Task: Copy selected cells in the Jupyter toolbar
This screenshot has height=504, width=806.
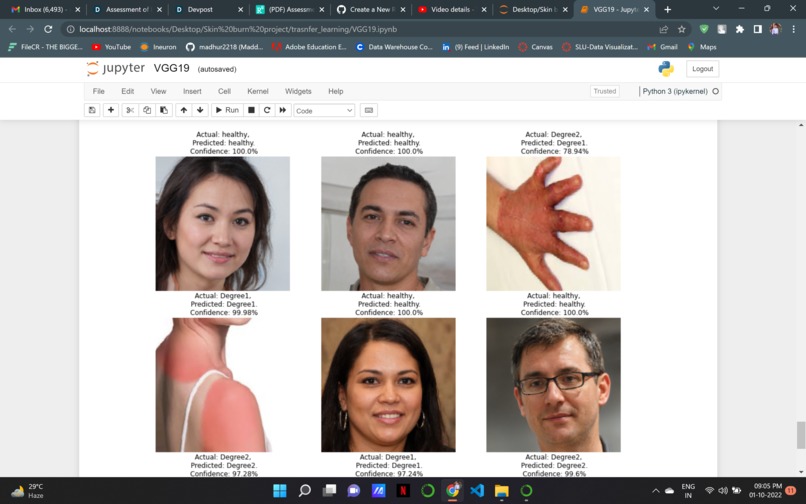Action: tap(147, 110)
